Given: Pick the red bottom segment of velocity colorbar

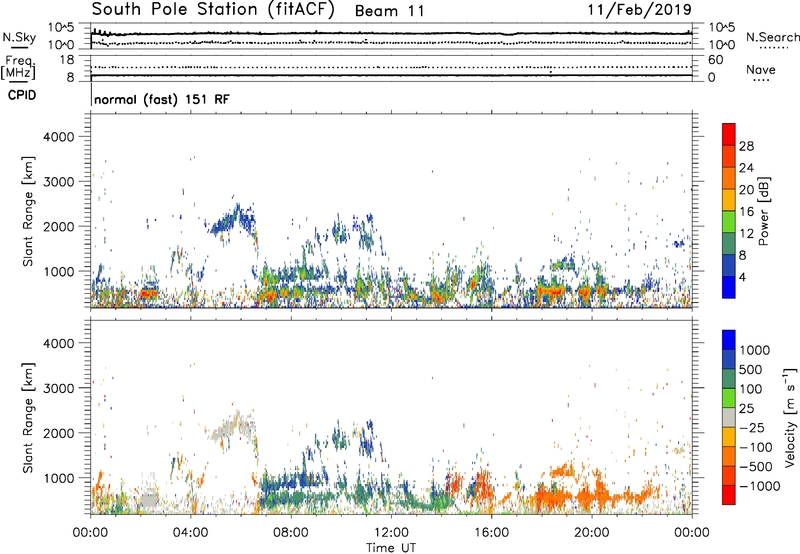Looking at the screenshot, I should click(x=729, y=495).
